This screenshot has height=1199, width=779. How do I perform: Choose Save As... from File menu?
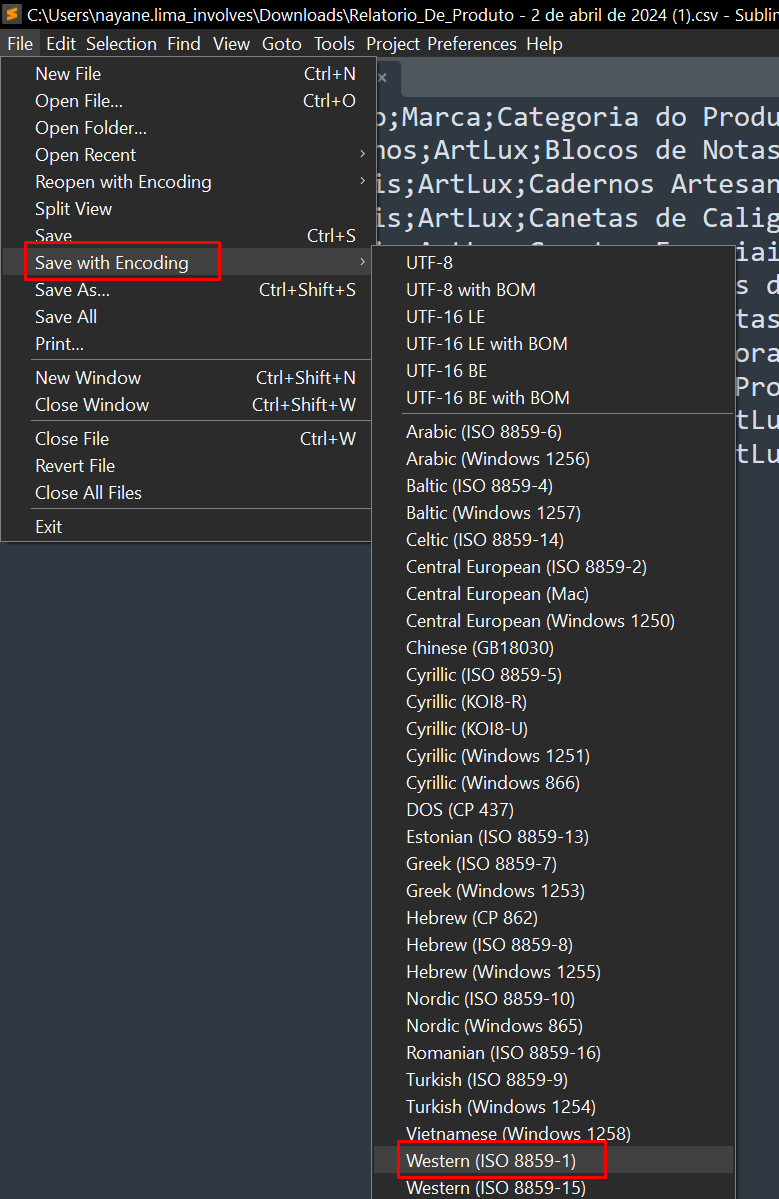point(72,290)
